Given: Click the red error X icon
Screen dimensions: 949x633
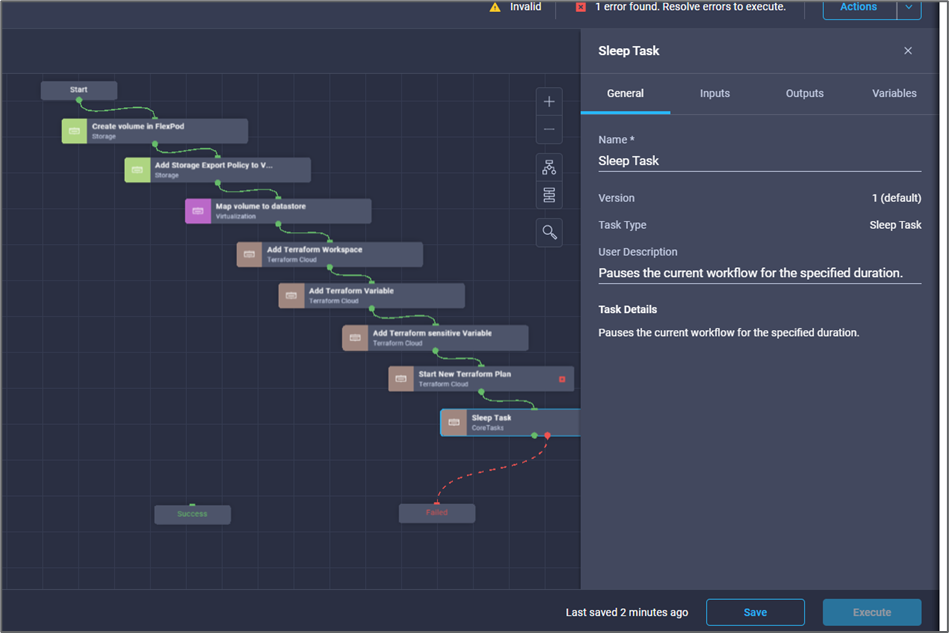Looking at the screenshot, I should (x=580, y=7).
